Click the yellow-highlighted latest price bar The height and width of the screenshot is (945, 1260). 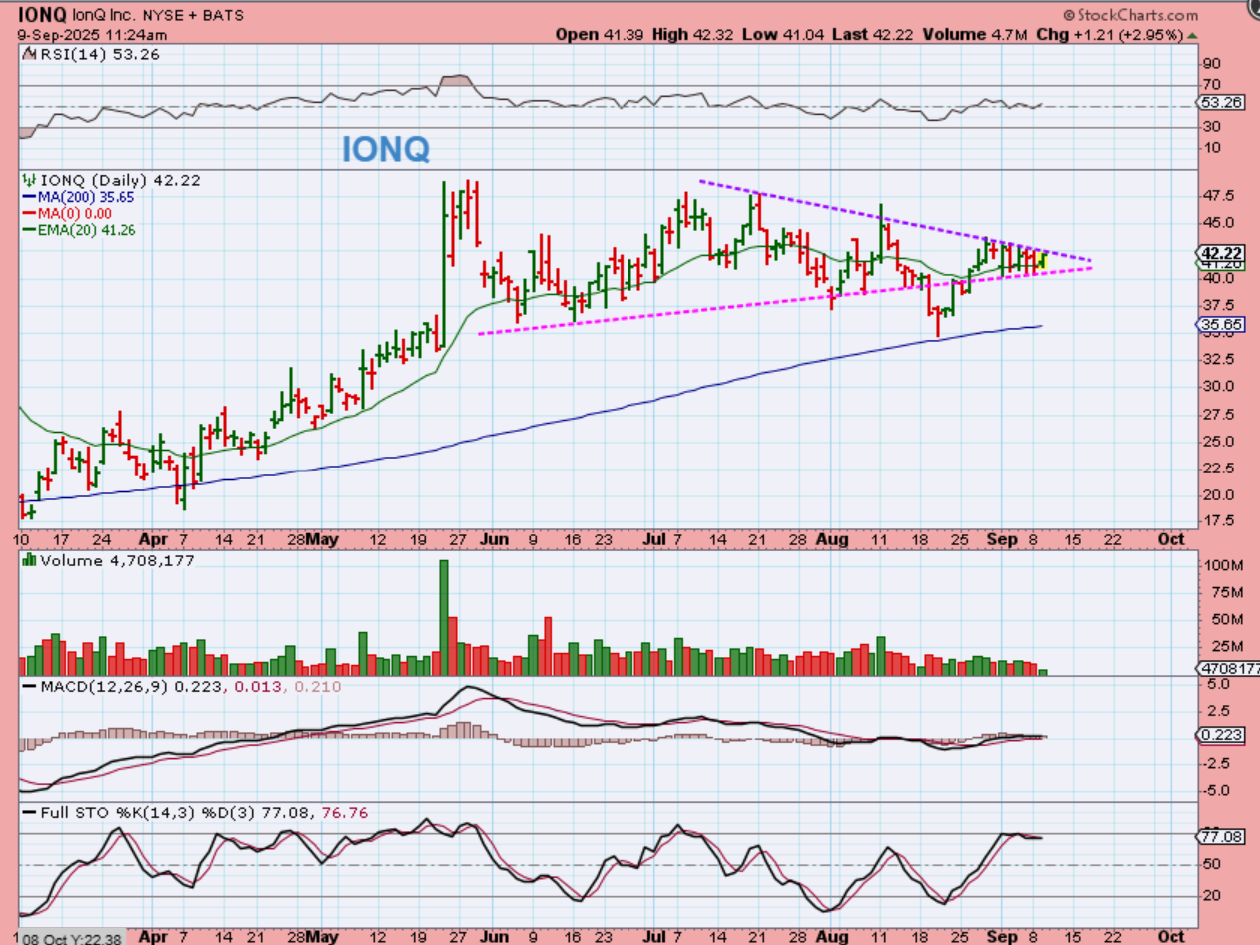(x=1042, y=259)
